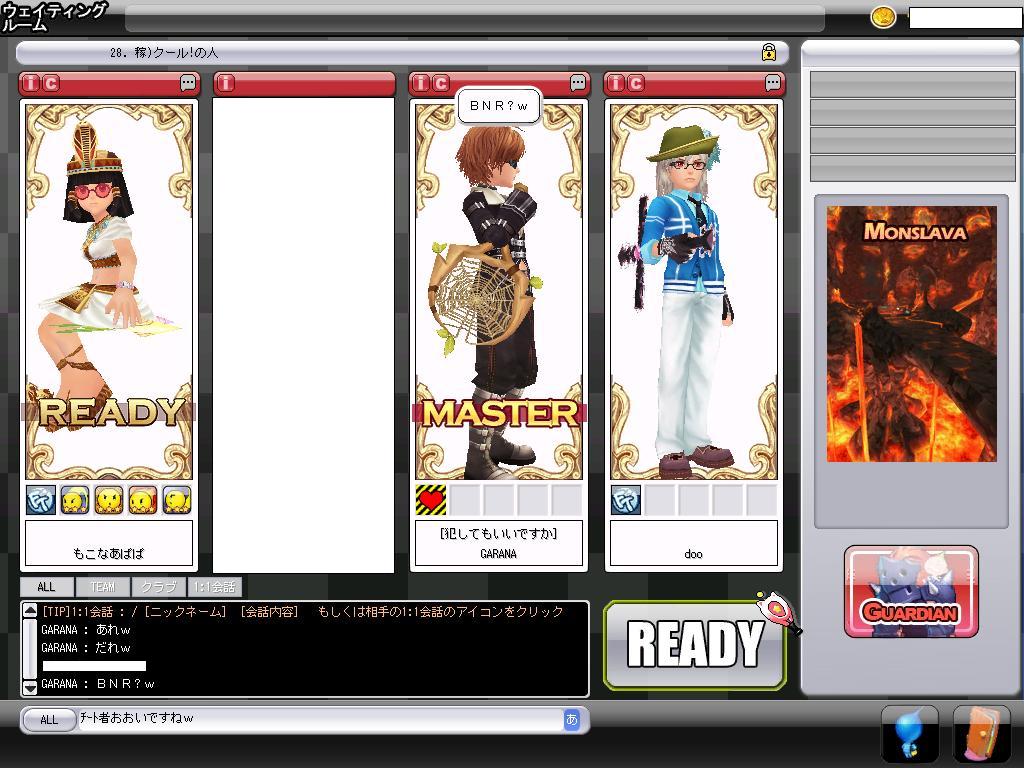Click the room padlock icon
Image resolution: width=1024 pixels, height=768 pixels.
(769, 53)
